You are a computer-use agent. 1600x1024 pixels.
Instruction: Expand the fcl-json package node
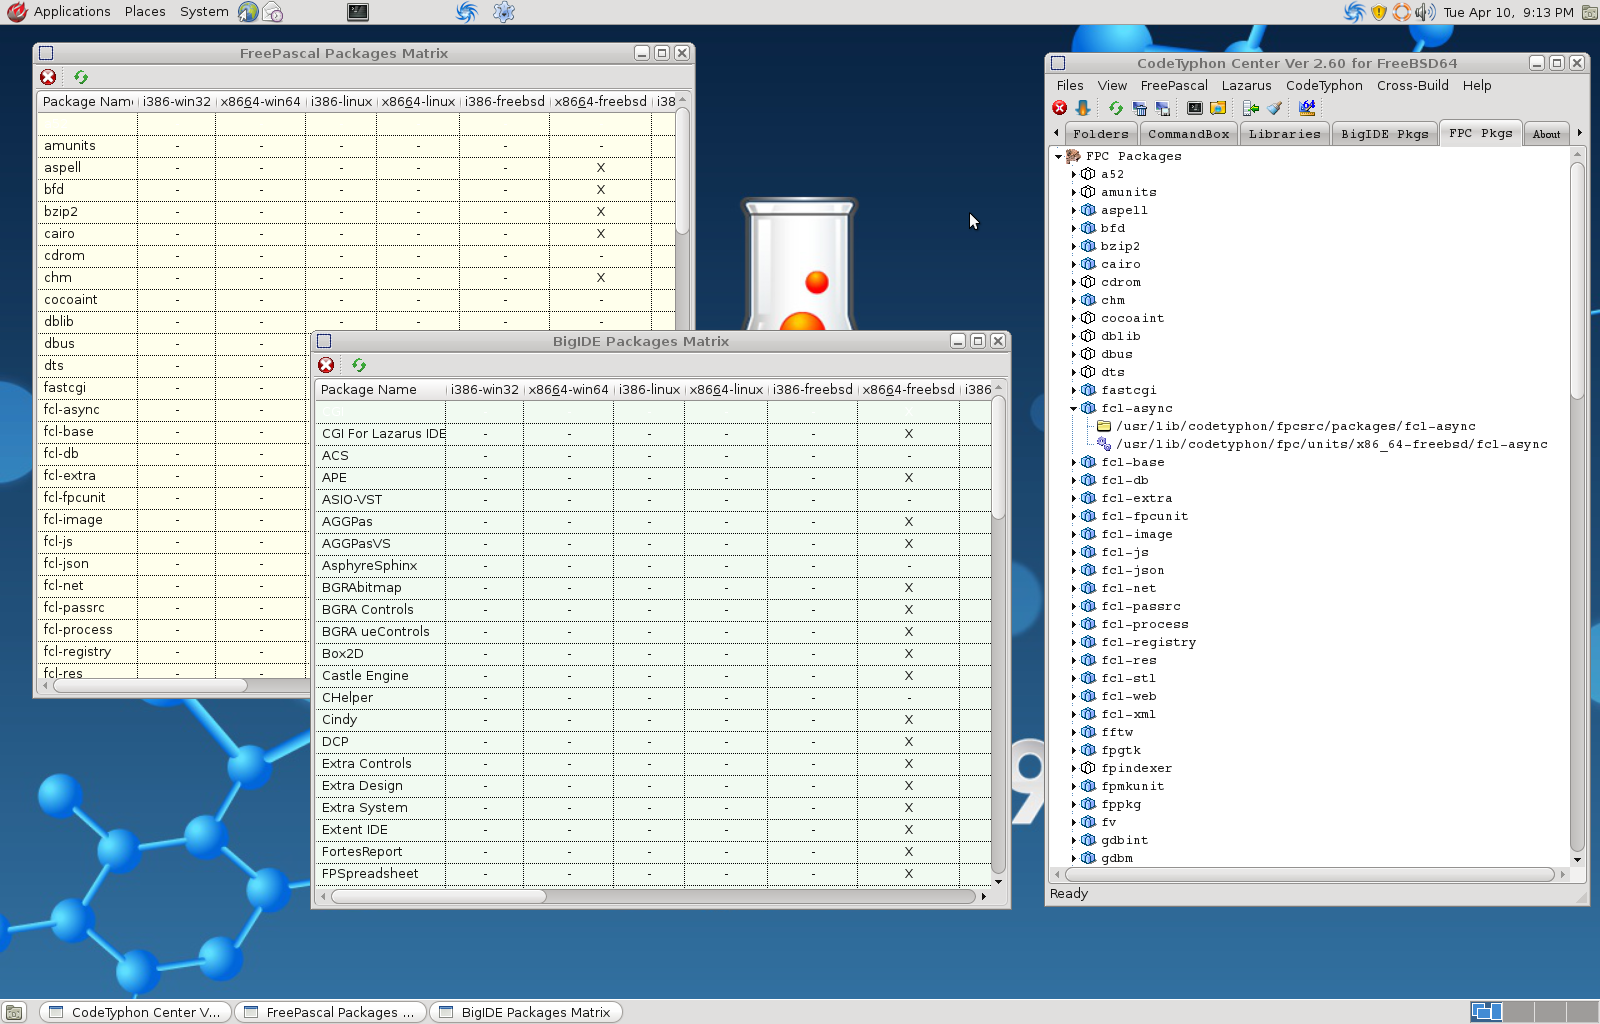(1074, 570)
